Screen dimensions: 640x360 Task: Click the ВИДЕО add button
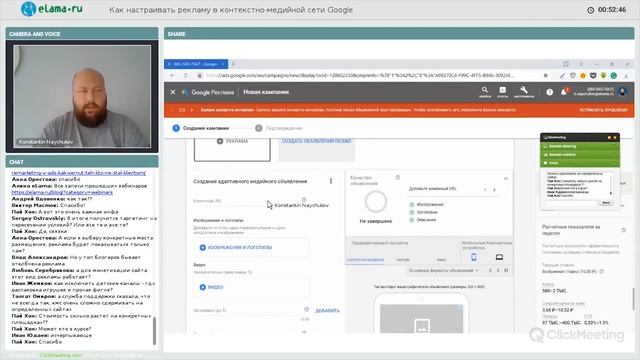211,287
